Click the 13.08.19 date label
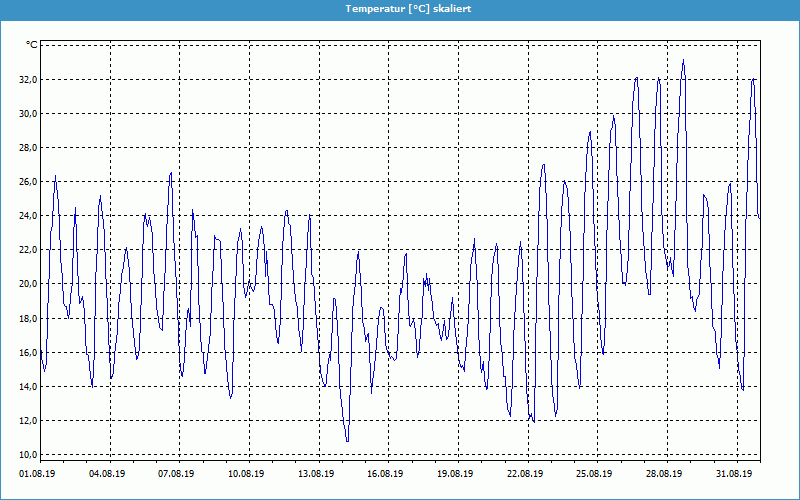This screenshot has width=800, height=500. click(315, 475)
